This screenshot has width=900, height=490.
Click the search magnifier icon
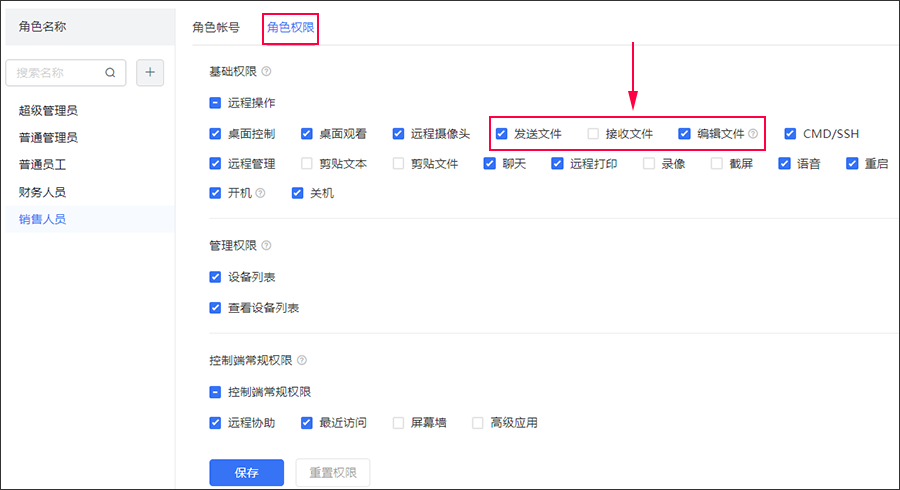111,73
